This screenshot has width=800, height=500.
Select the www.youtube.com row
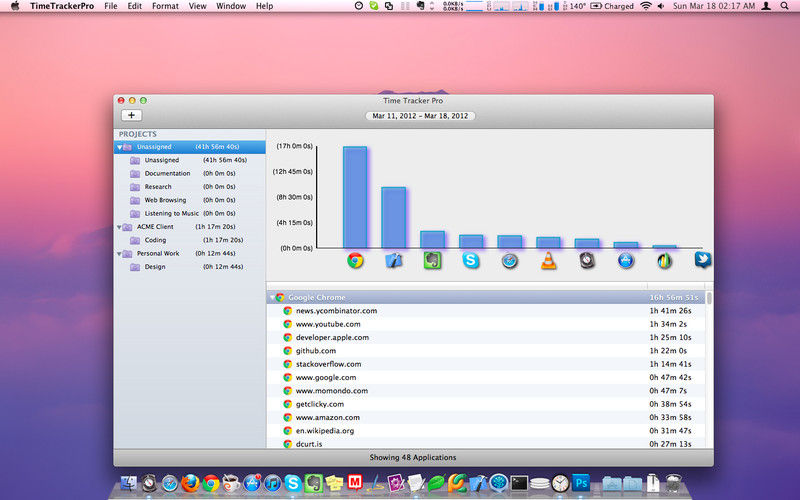[486, 324]
